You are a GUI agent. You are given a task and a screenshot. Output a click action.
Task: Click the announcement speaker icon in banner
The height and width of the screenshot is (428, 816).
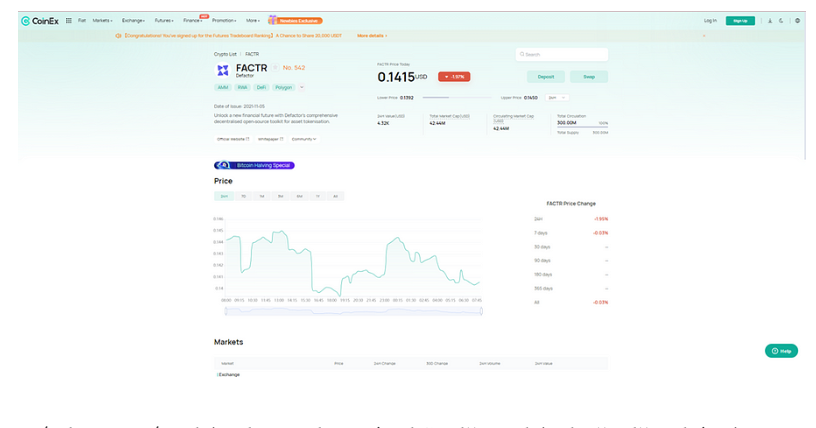[118, 35]
